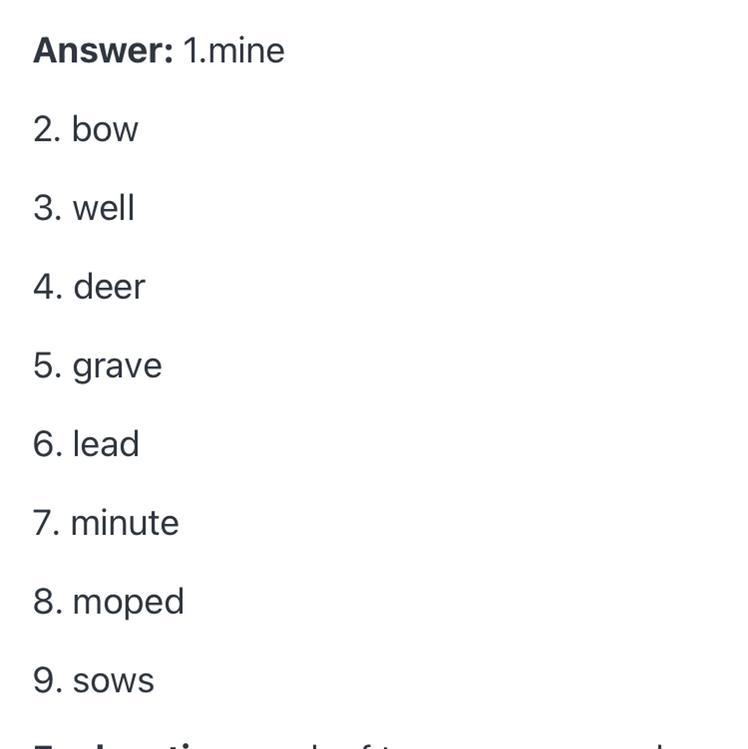Click the number "6." before lead

click(x=47, y=445)
